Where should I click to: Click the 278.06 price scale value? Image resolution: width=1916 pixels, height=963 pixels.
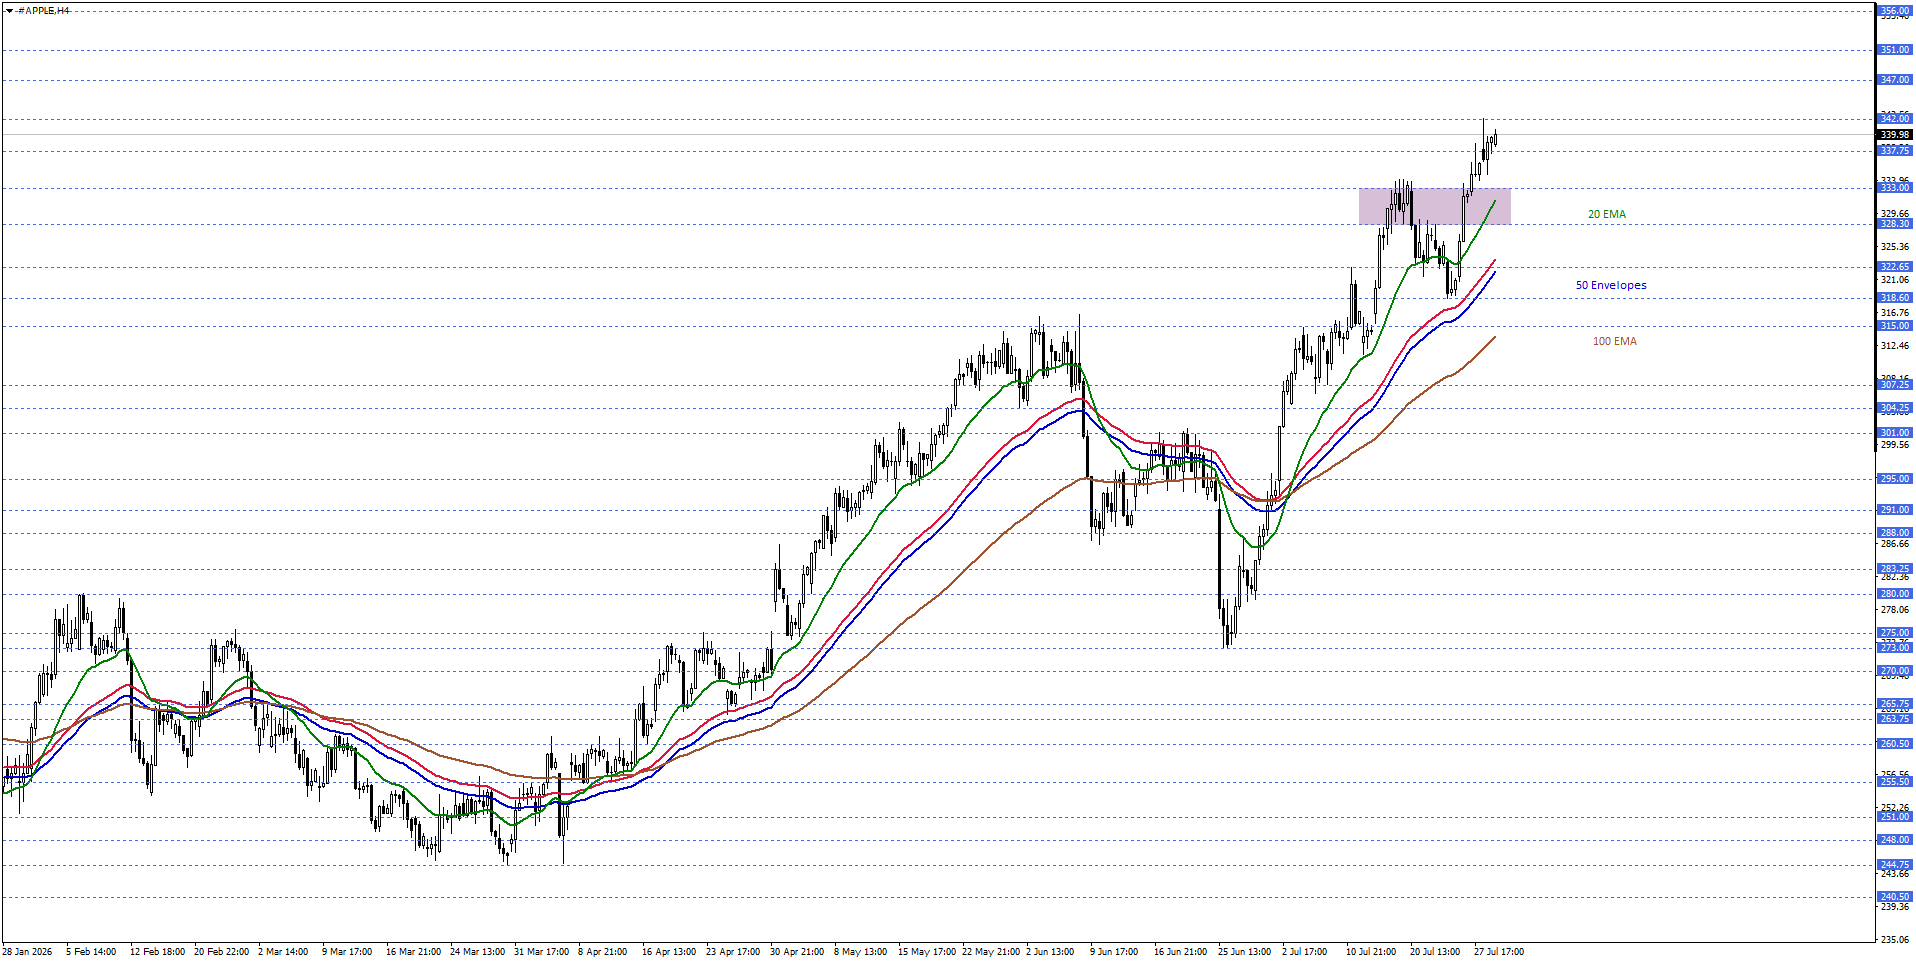[1895, 610]
